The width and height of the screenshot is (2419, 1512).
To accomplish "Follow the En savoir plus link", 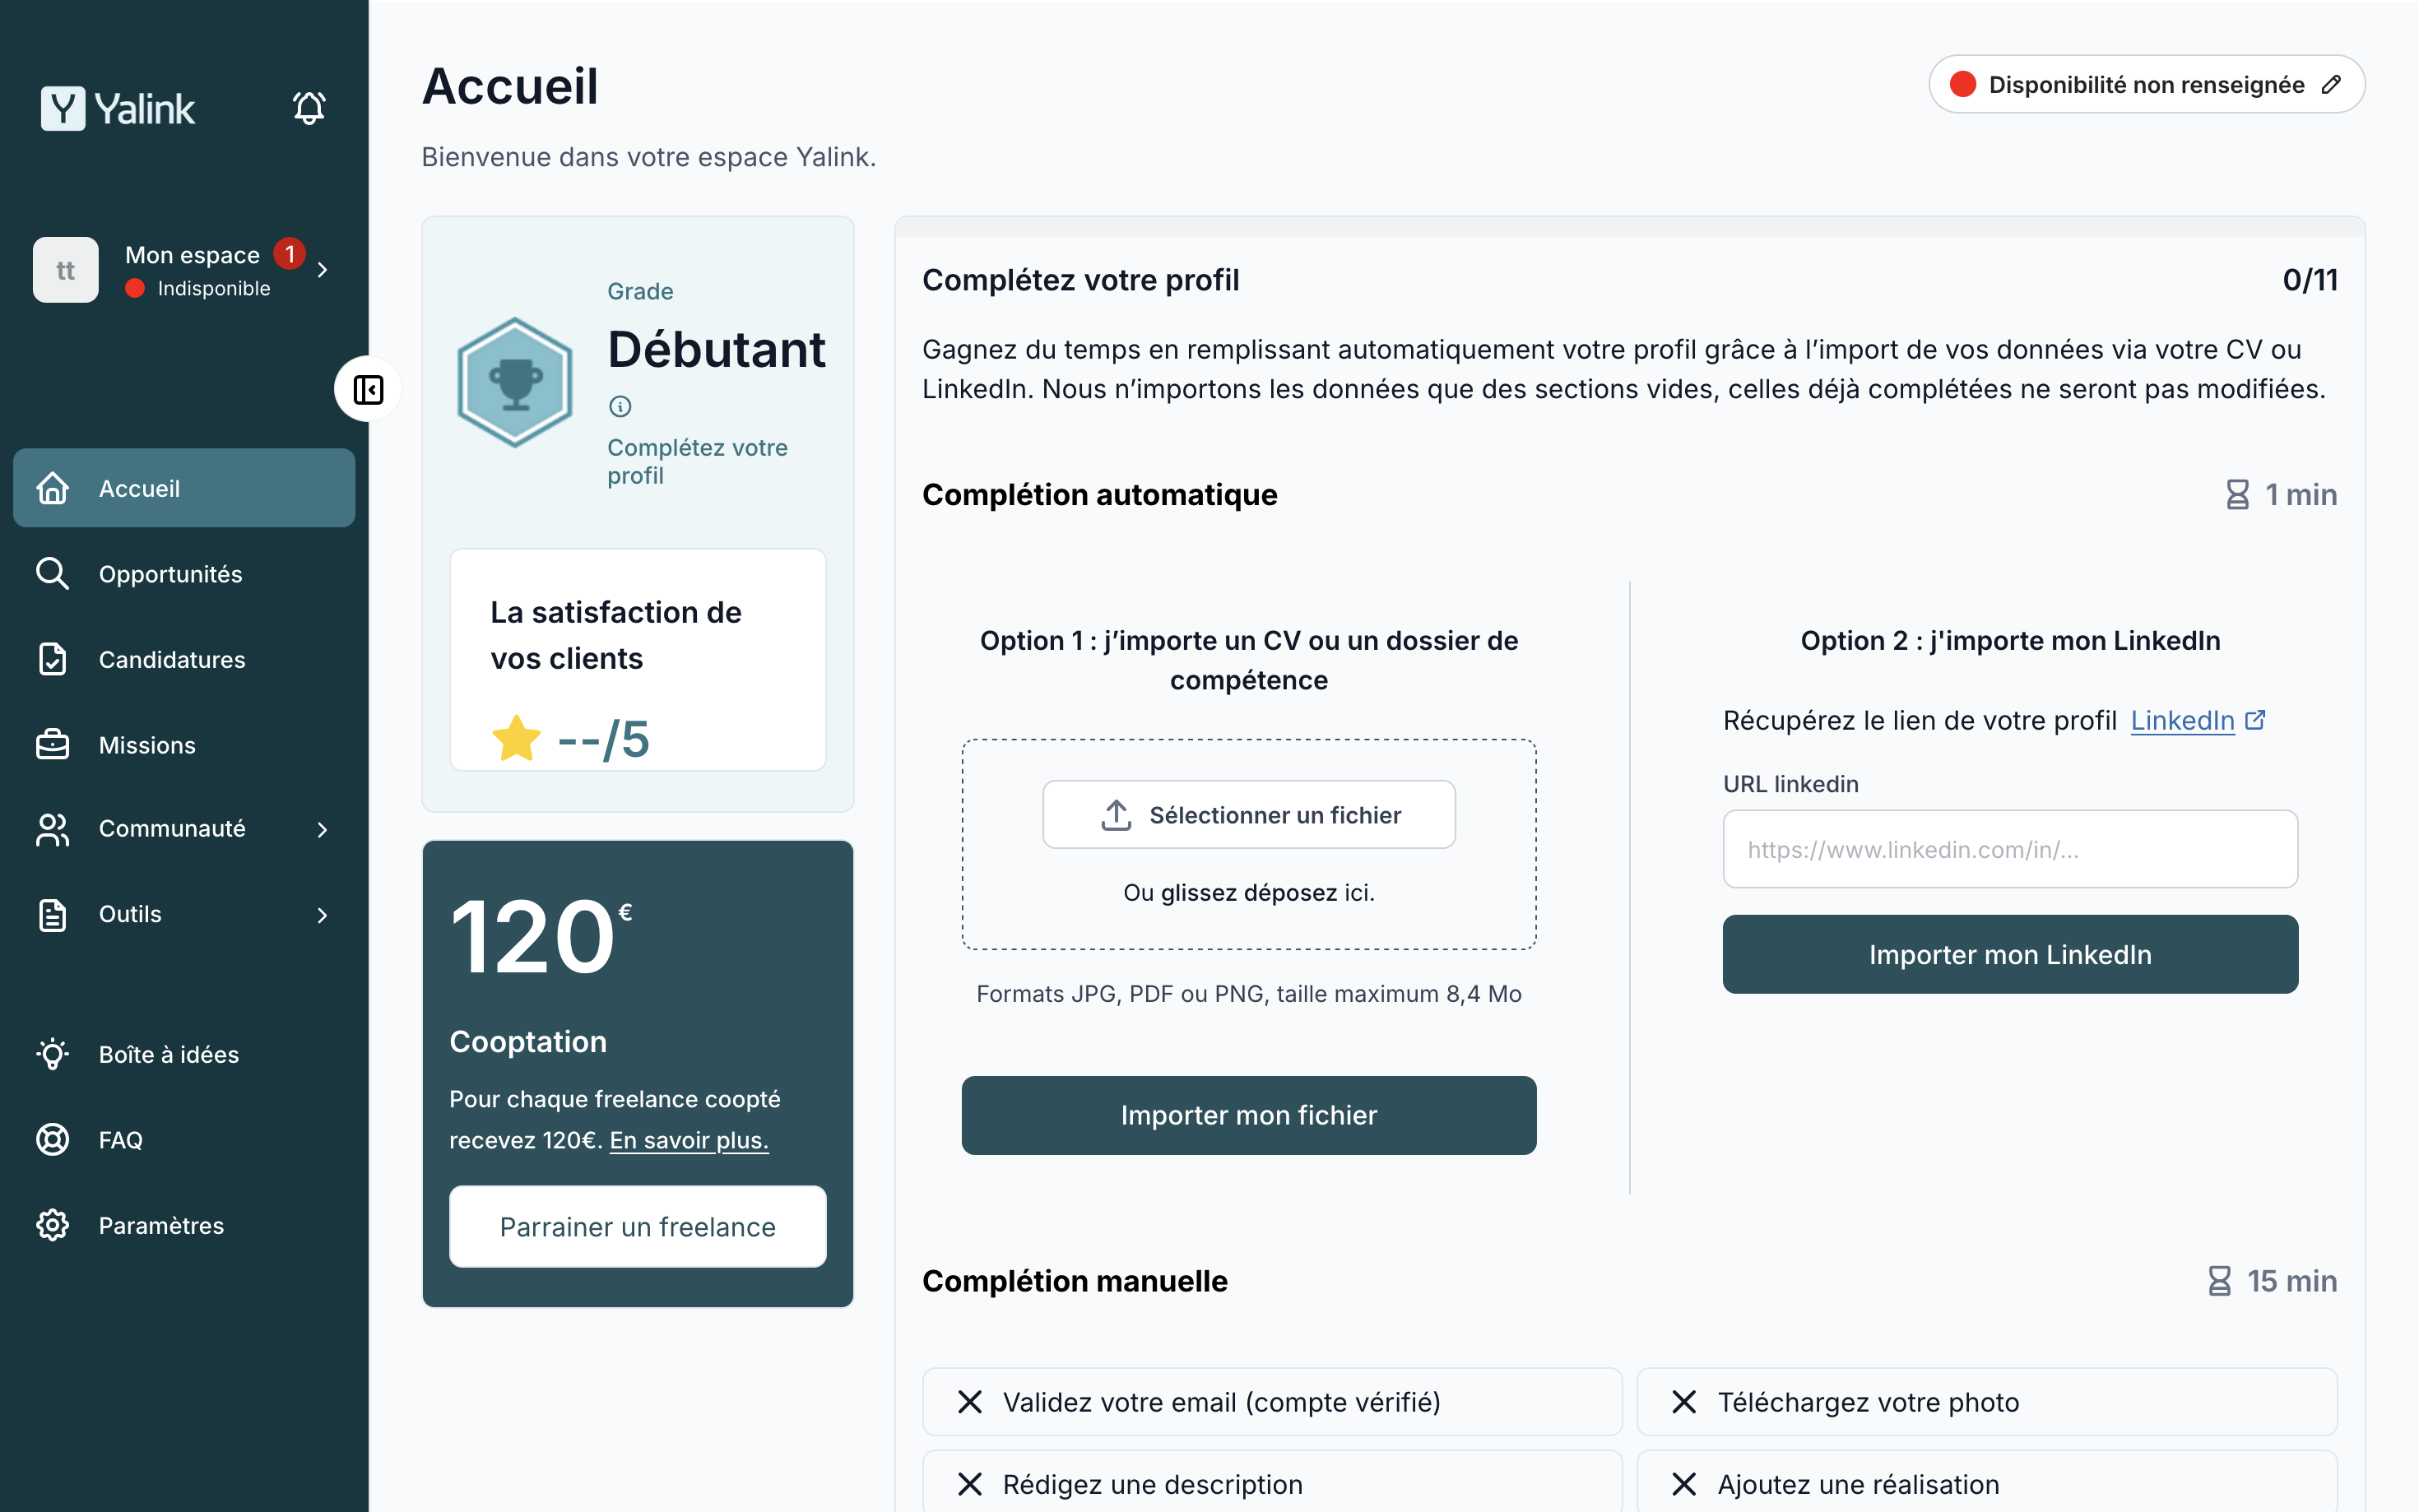I will click(689, 1140).
